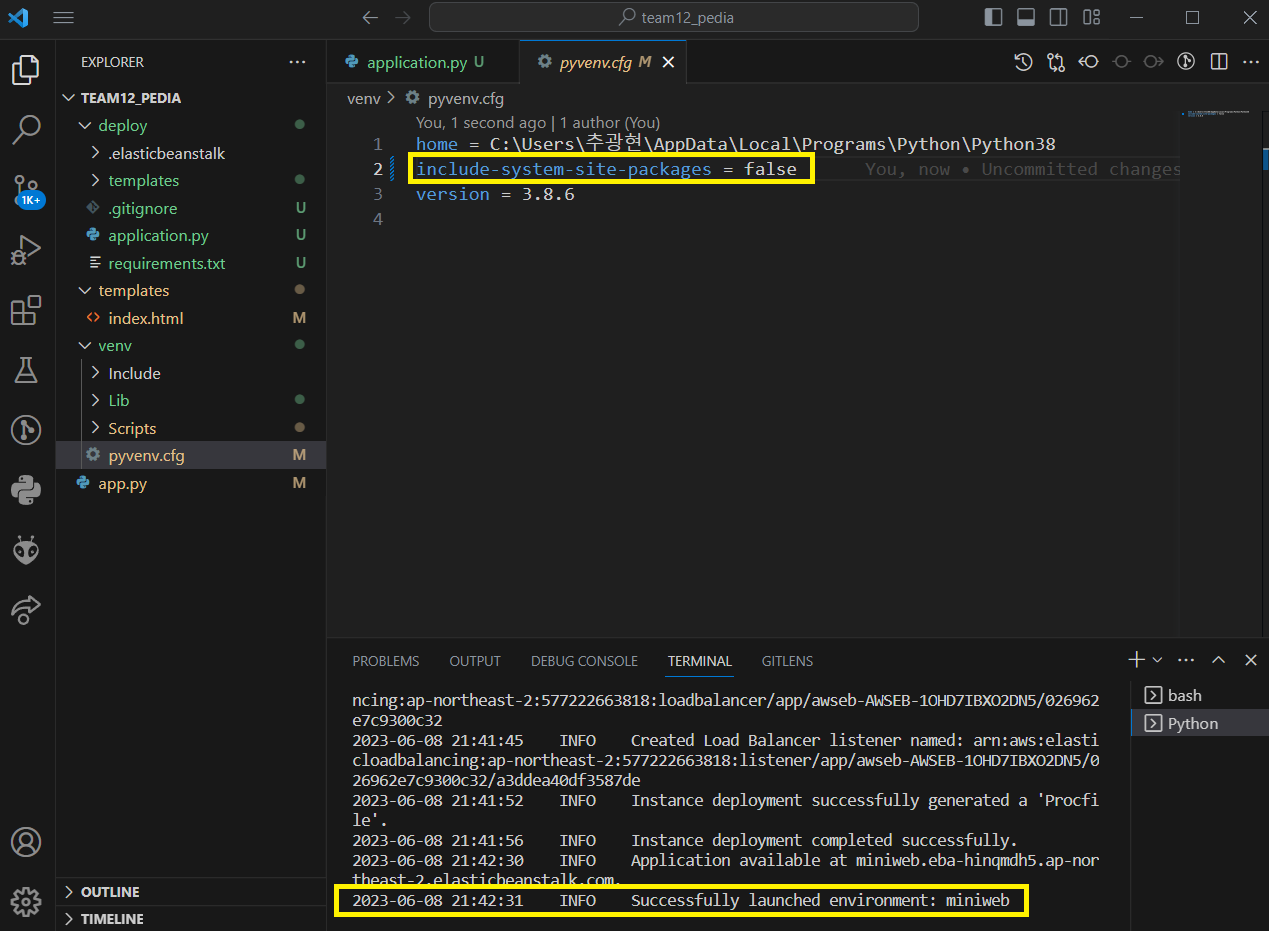
Task: Open the Accounts menu
Action: pyautogui.click(x=26, y=841)
